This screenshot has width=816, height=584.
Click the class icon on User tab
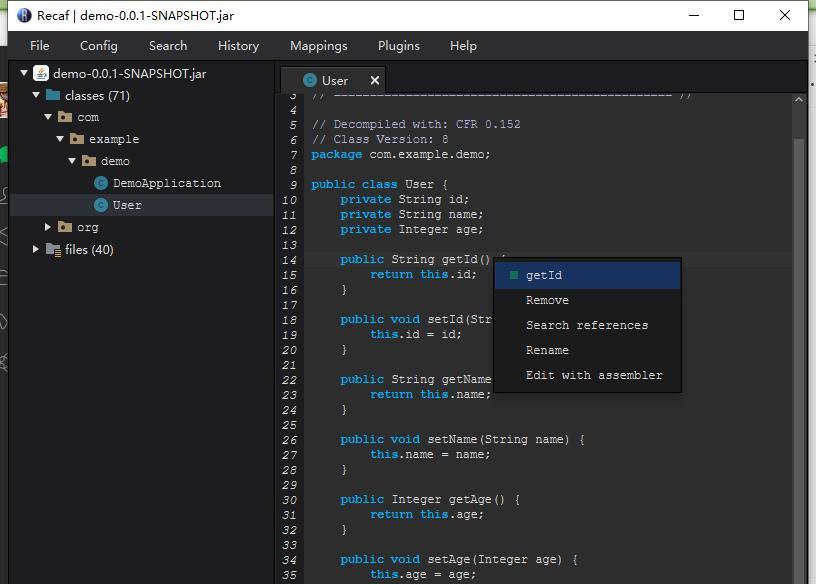point(310,80)
